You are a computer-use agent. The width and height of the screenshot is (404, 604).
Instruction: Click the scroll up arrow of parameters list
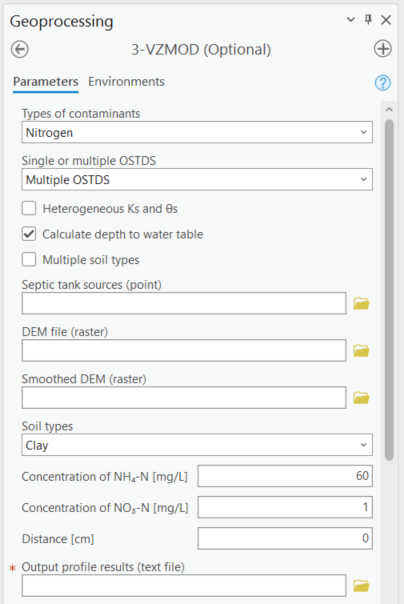tap(389, 110)
